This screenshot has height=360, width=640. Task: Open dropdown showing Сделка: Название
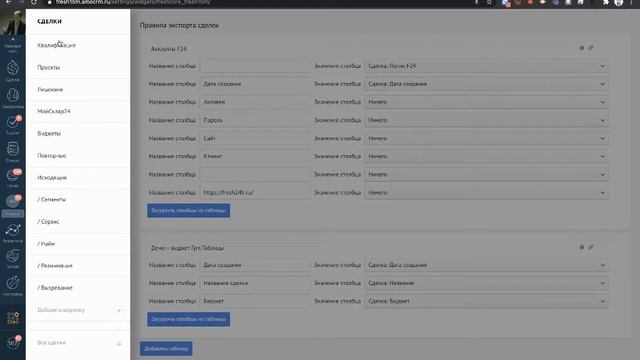point(487,283)
